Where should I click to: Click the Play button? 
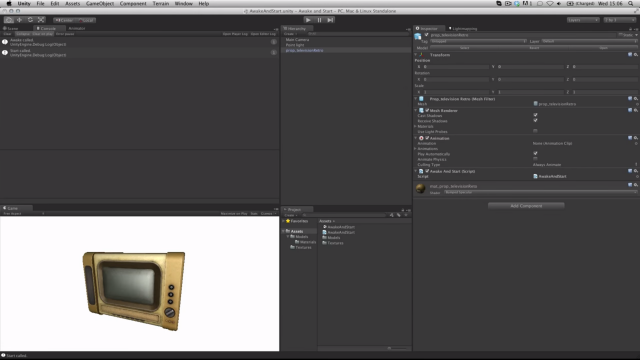pyautogui.click(x=308, y=20)
